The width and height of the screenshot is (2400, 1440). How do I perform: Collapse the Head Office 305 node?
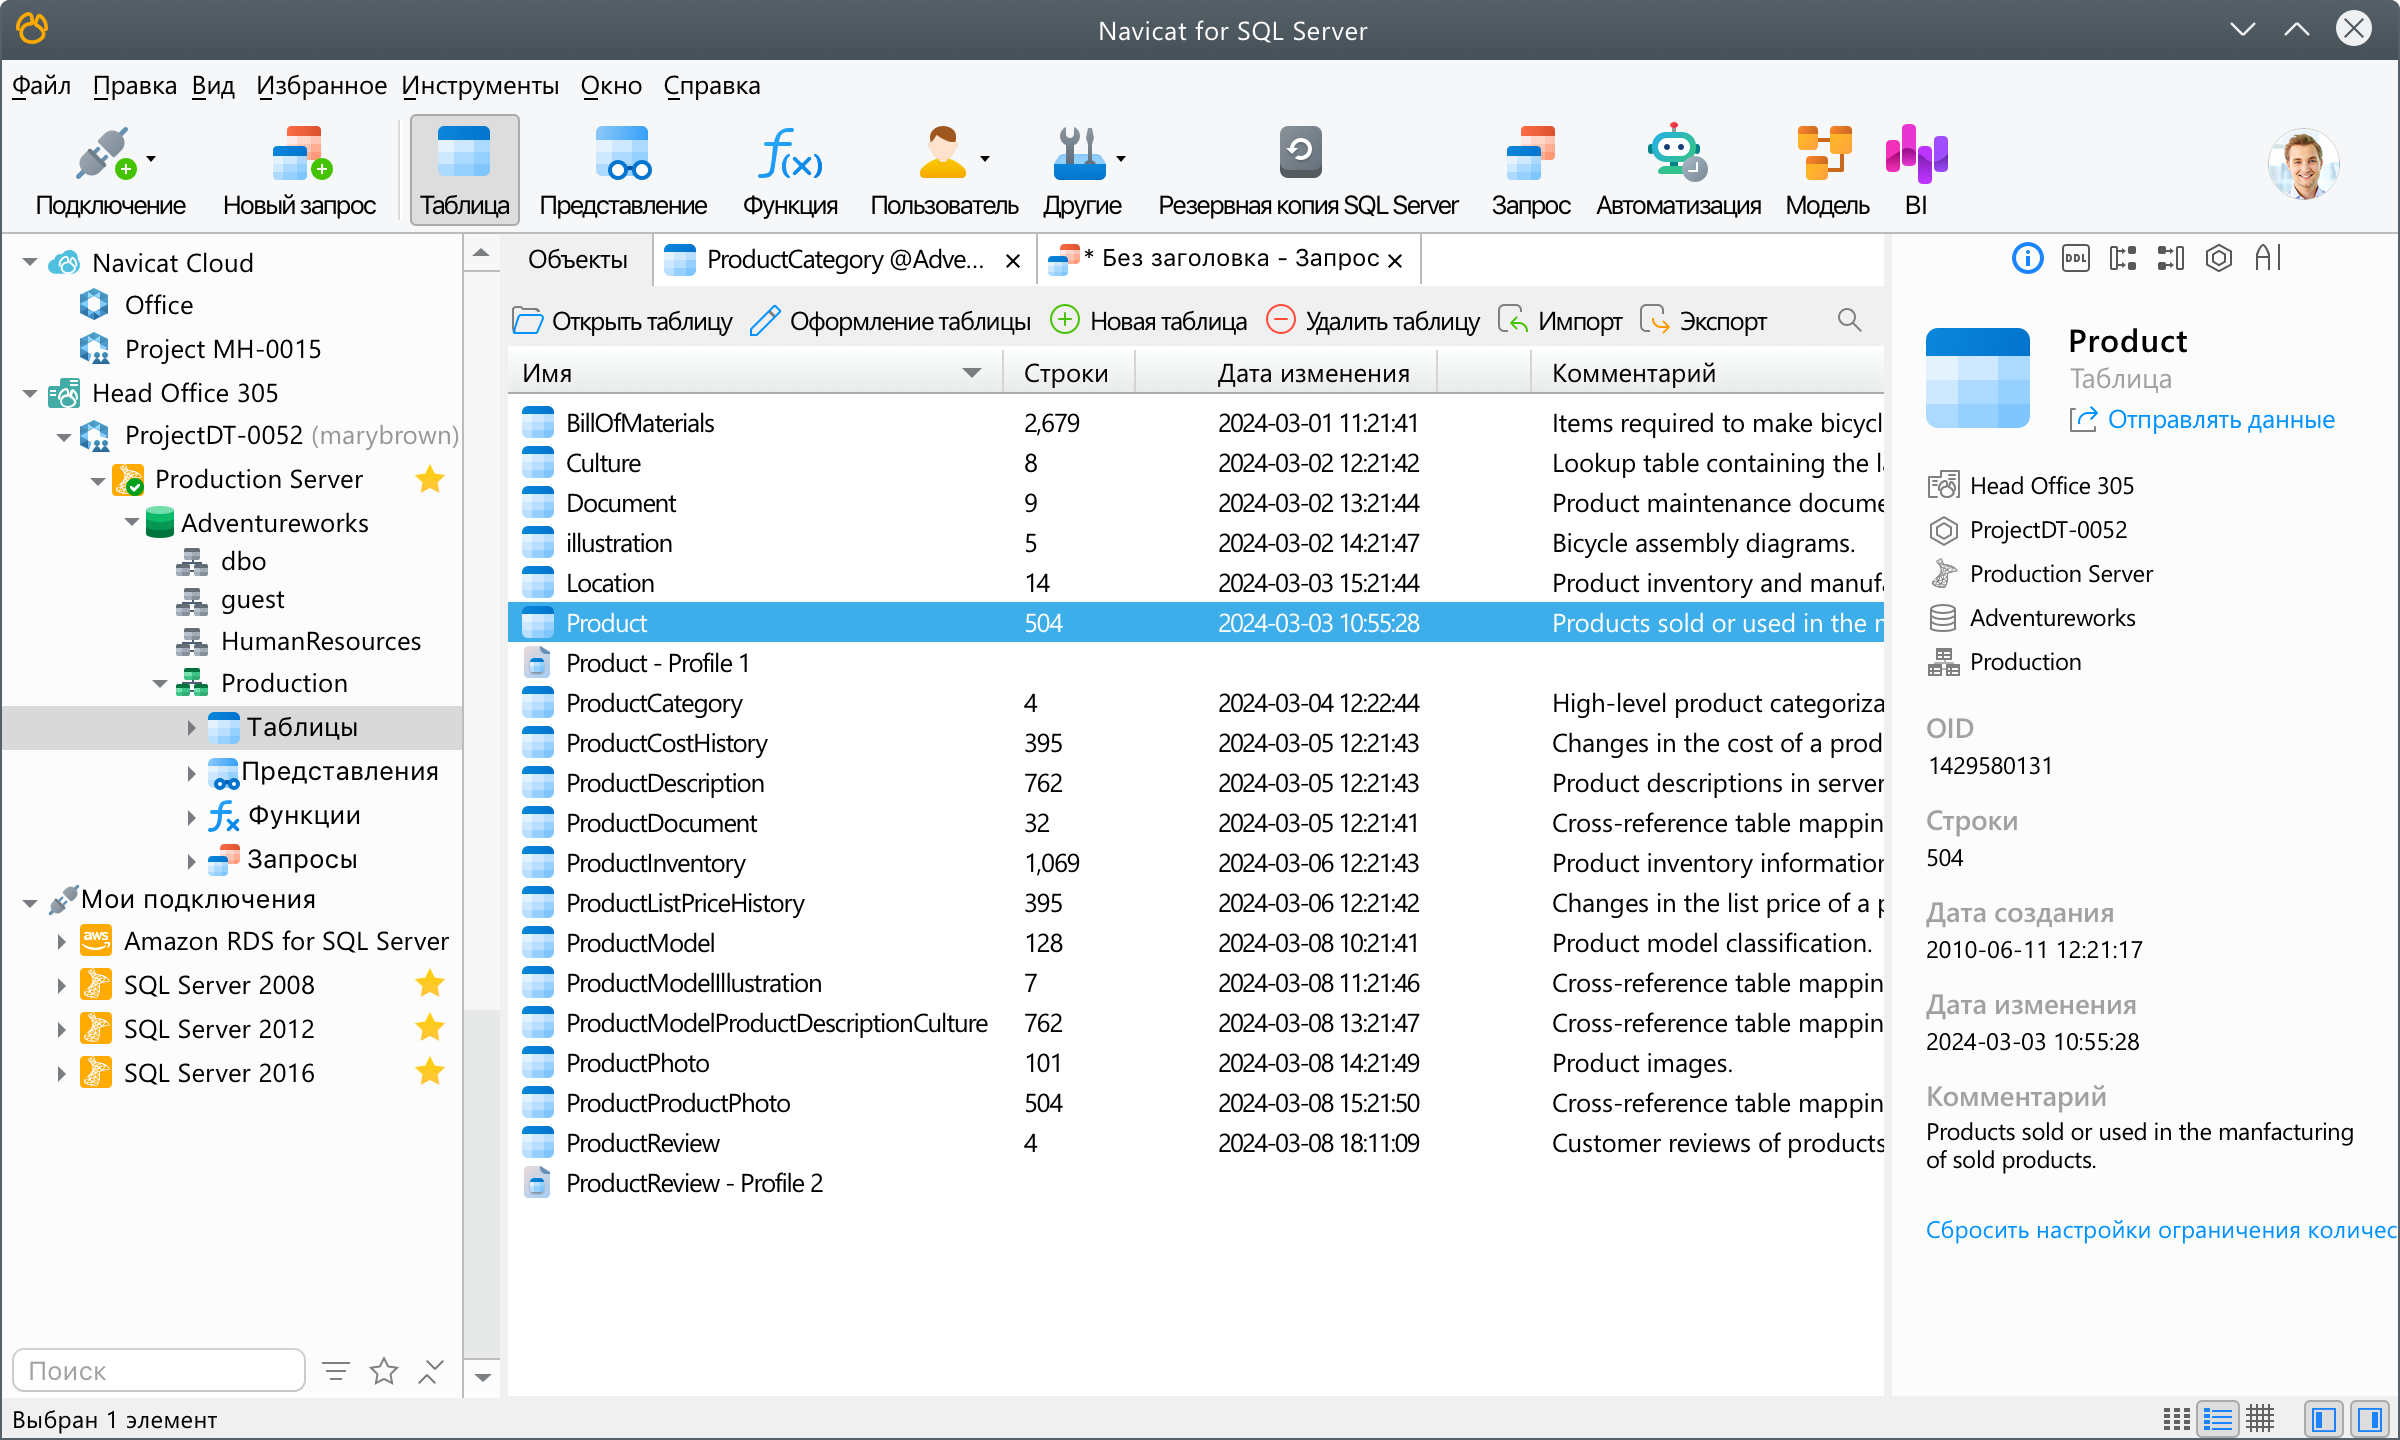(x=30, y=393)
